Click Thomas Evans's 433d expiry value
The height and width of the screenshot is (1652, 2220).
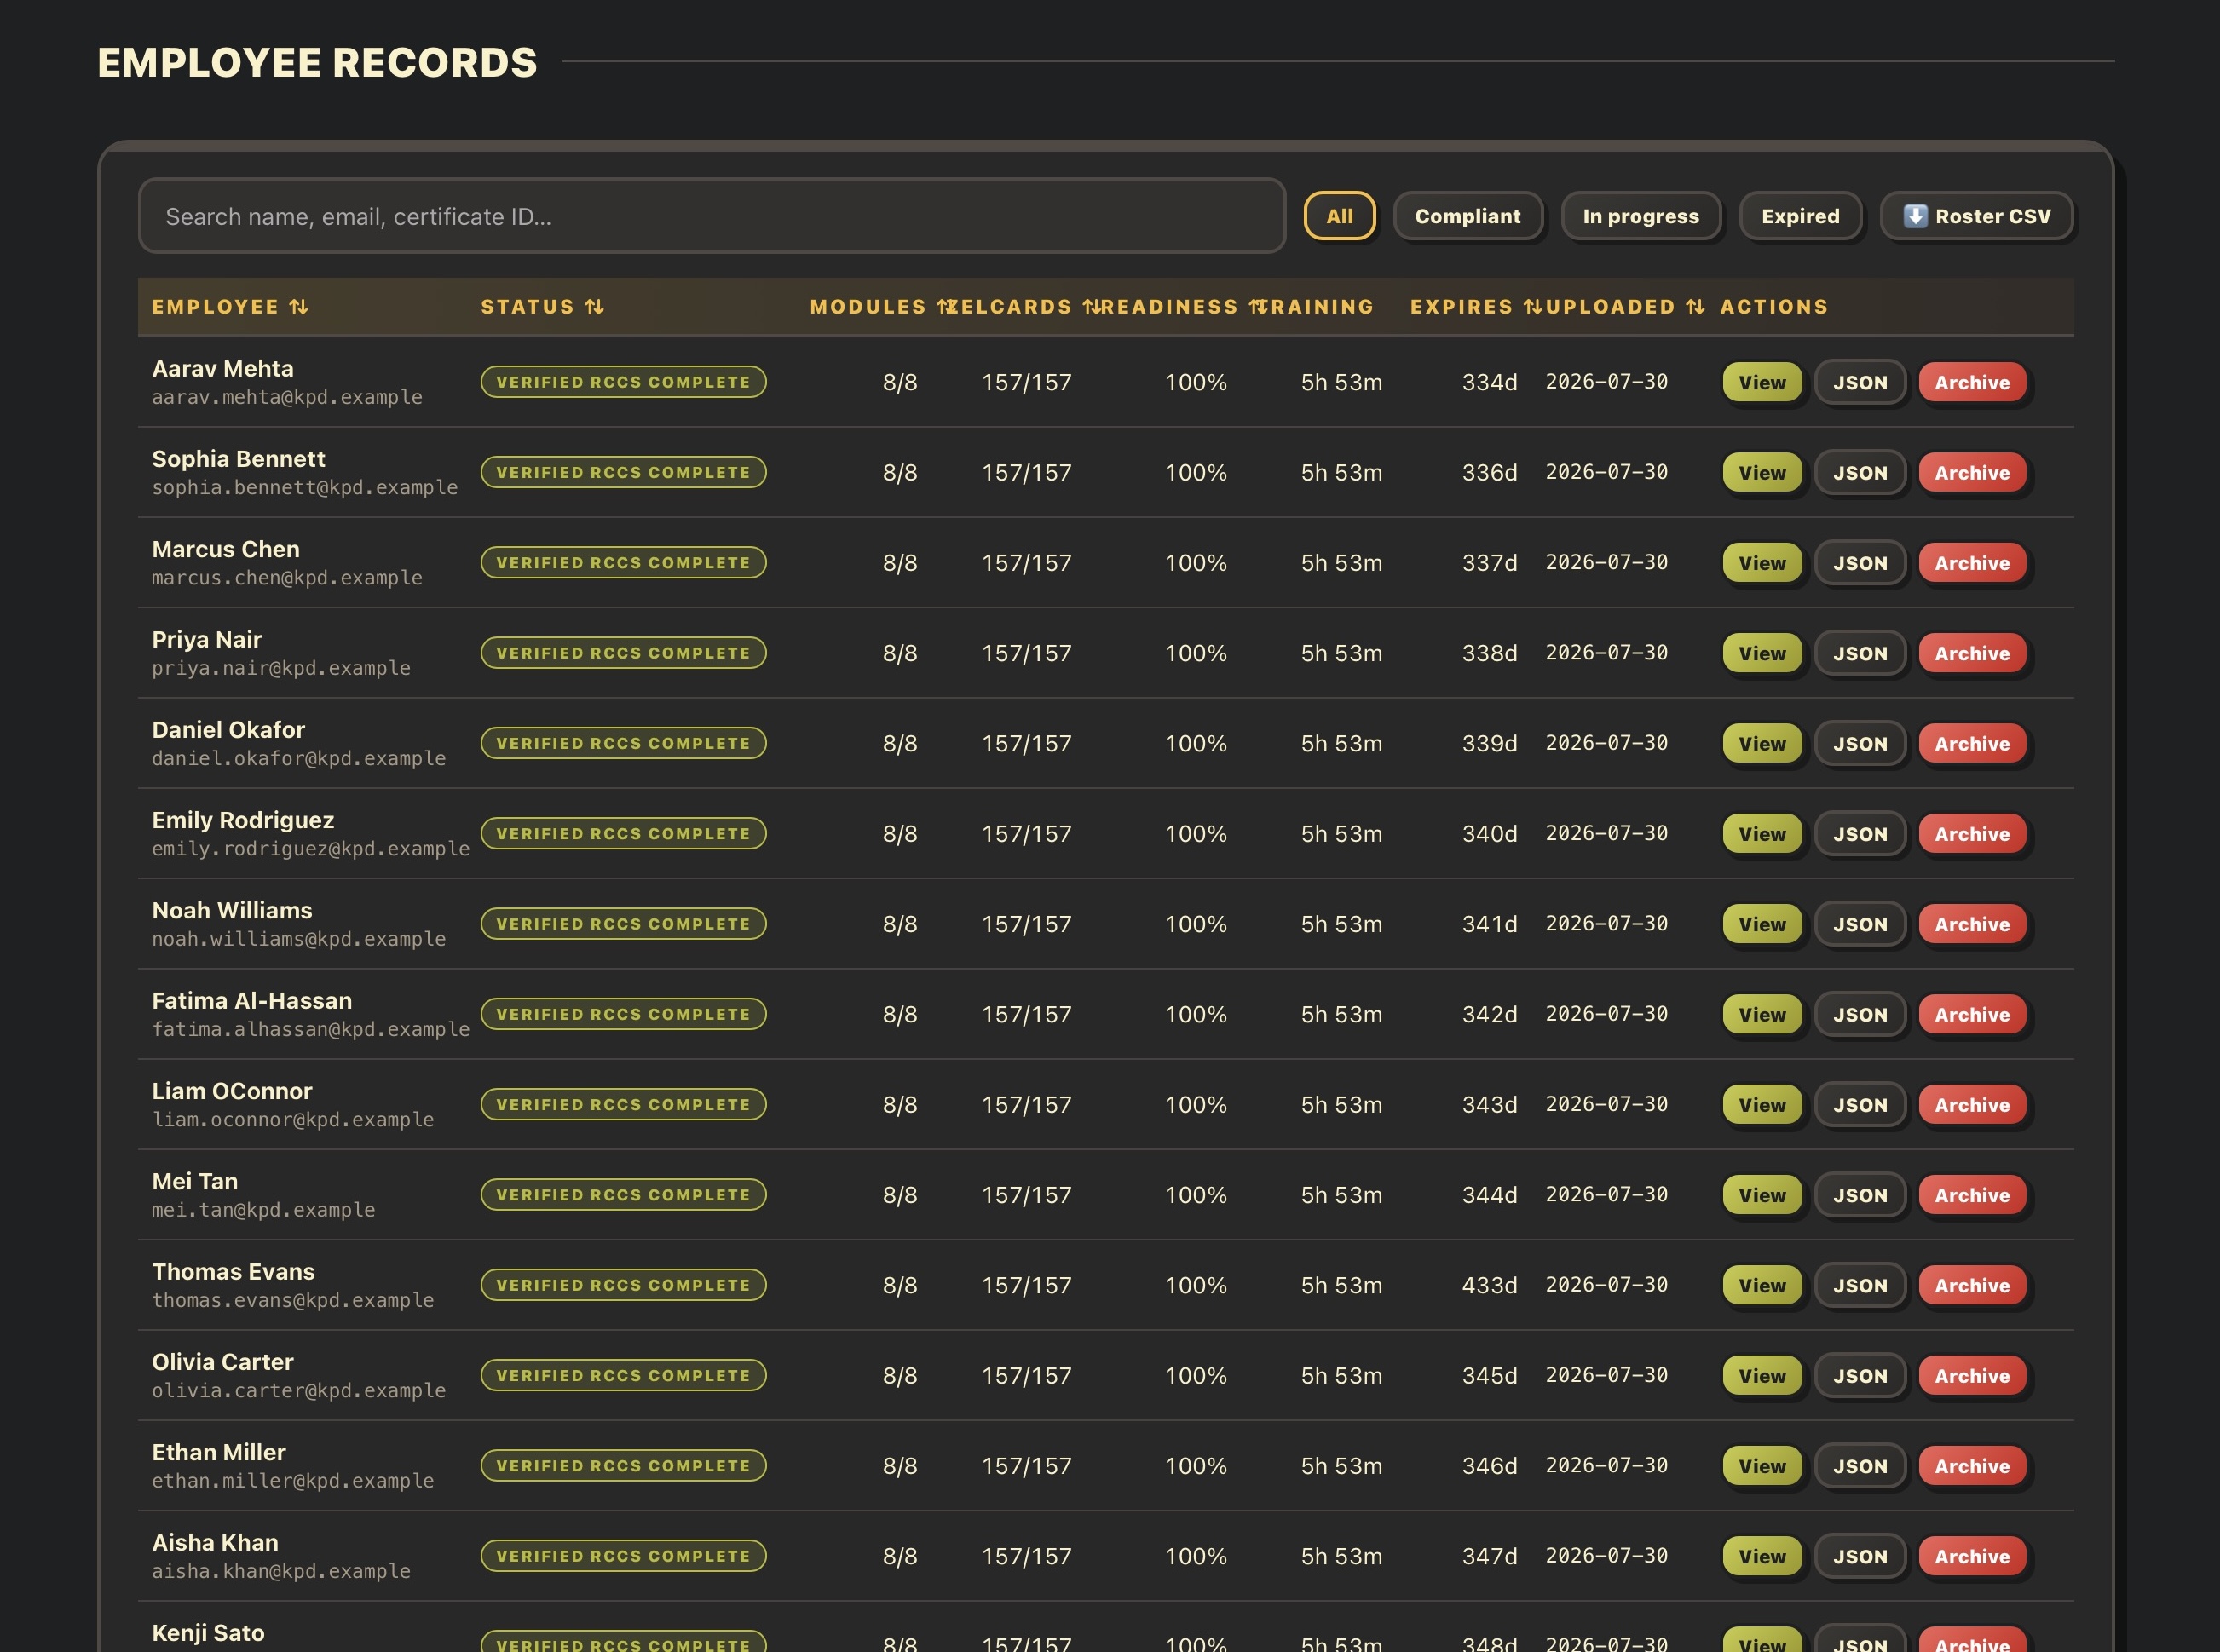(1489, 1286)
